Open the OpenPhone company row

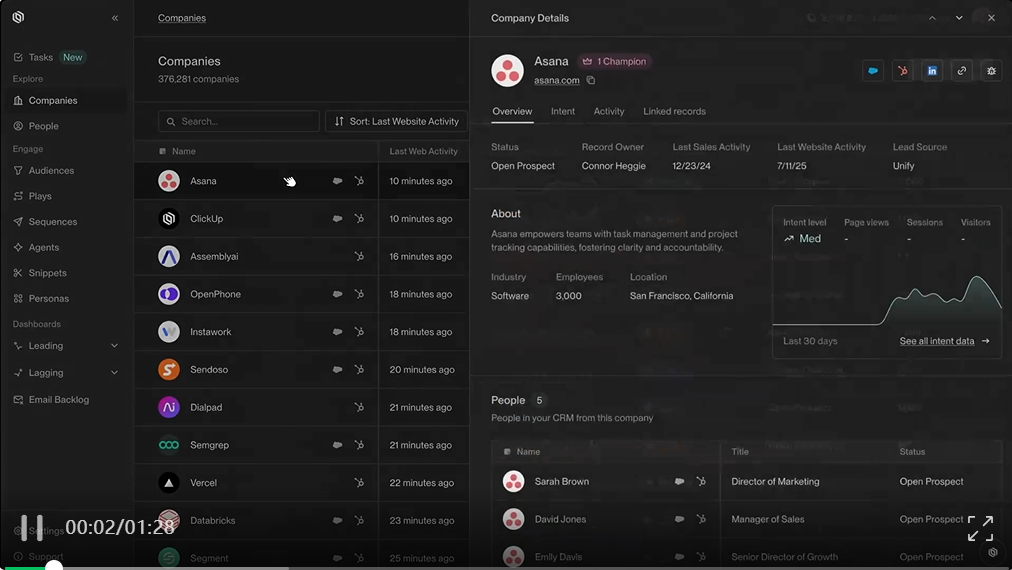point(301,294)
